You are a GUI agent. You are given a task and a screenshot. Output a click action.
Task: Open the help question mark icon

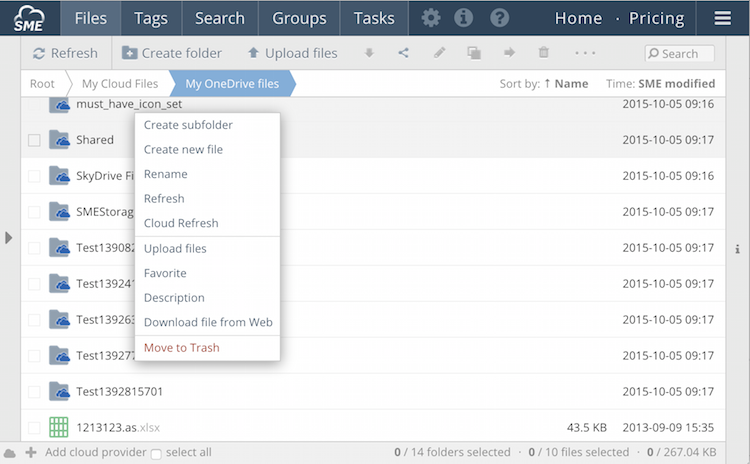(x=499, y=18)
